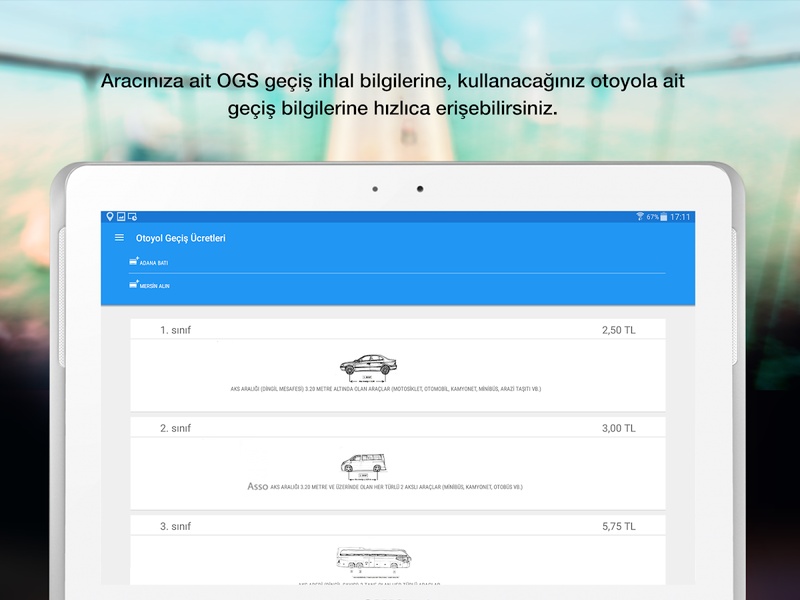Select the MERSİN ALIN exit station field
Screen dimensions: 800x600
(397, 285)
